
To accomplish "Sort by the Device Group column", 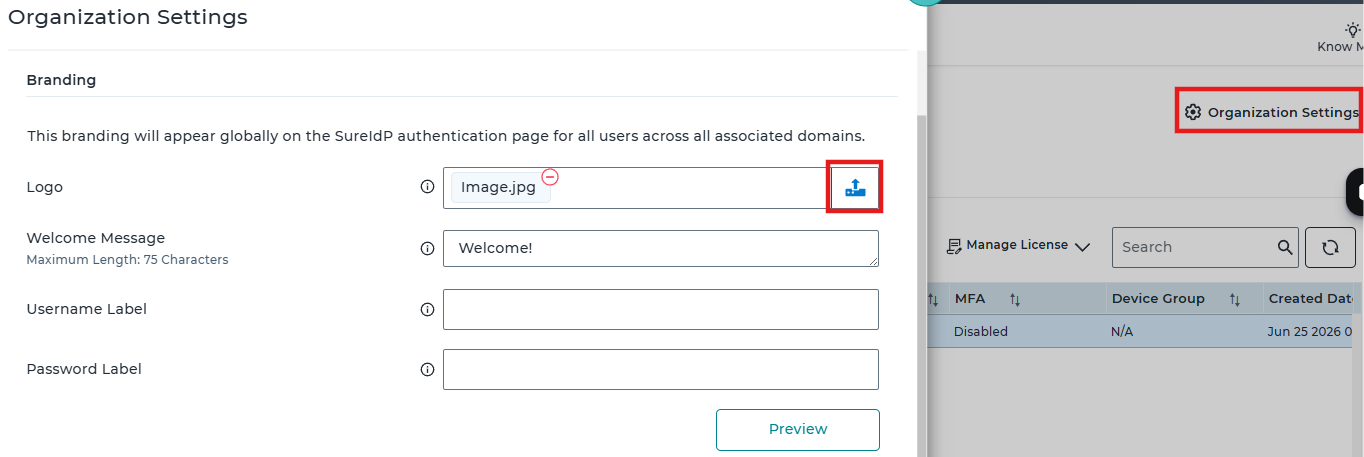I will pyautogui.click(x=1234, y=299).
